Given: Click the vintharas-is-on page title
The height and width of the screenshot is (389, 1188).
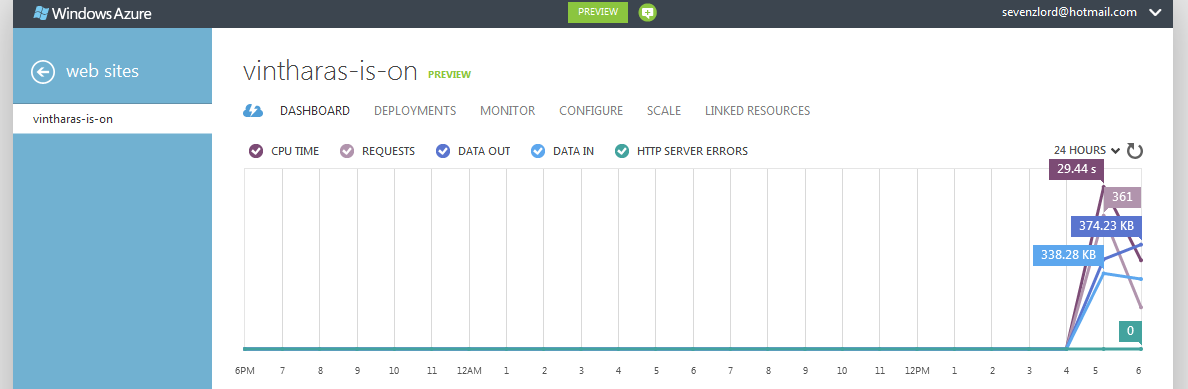Looking at the screenshot, I should pos(330,71).
